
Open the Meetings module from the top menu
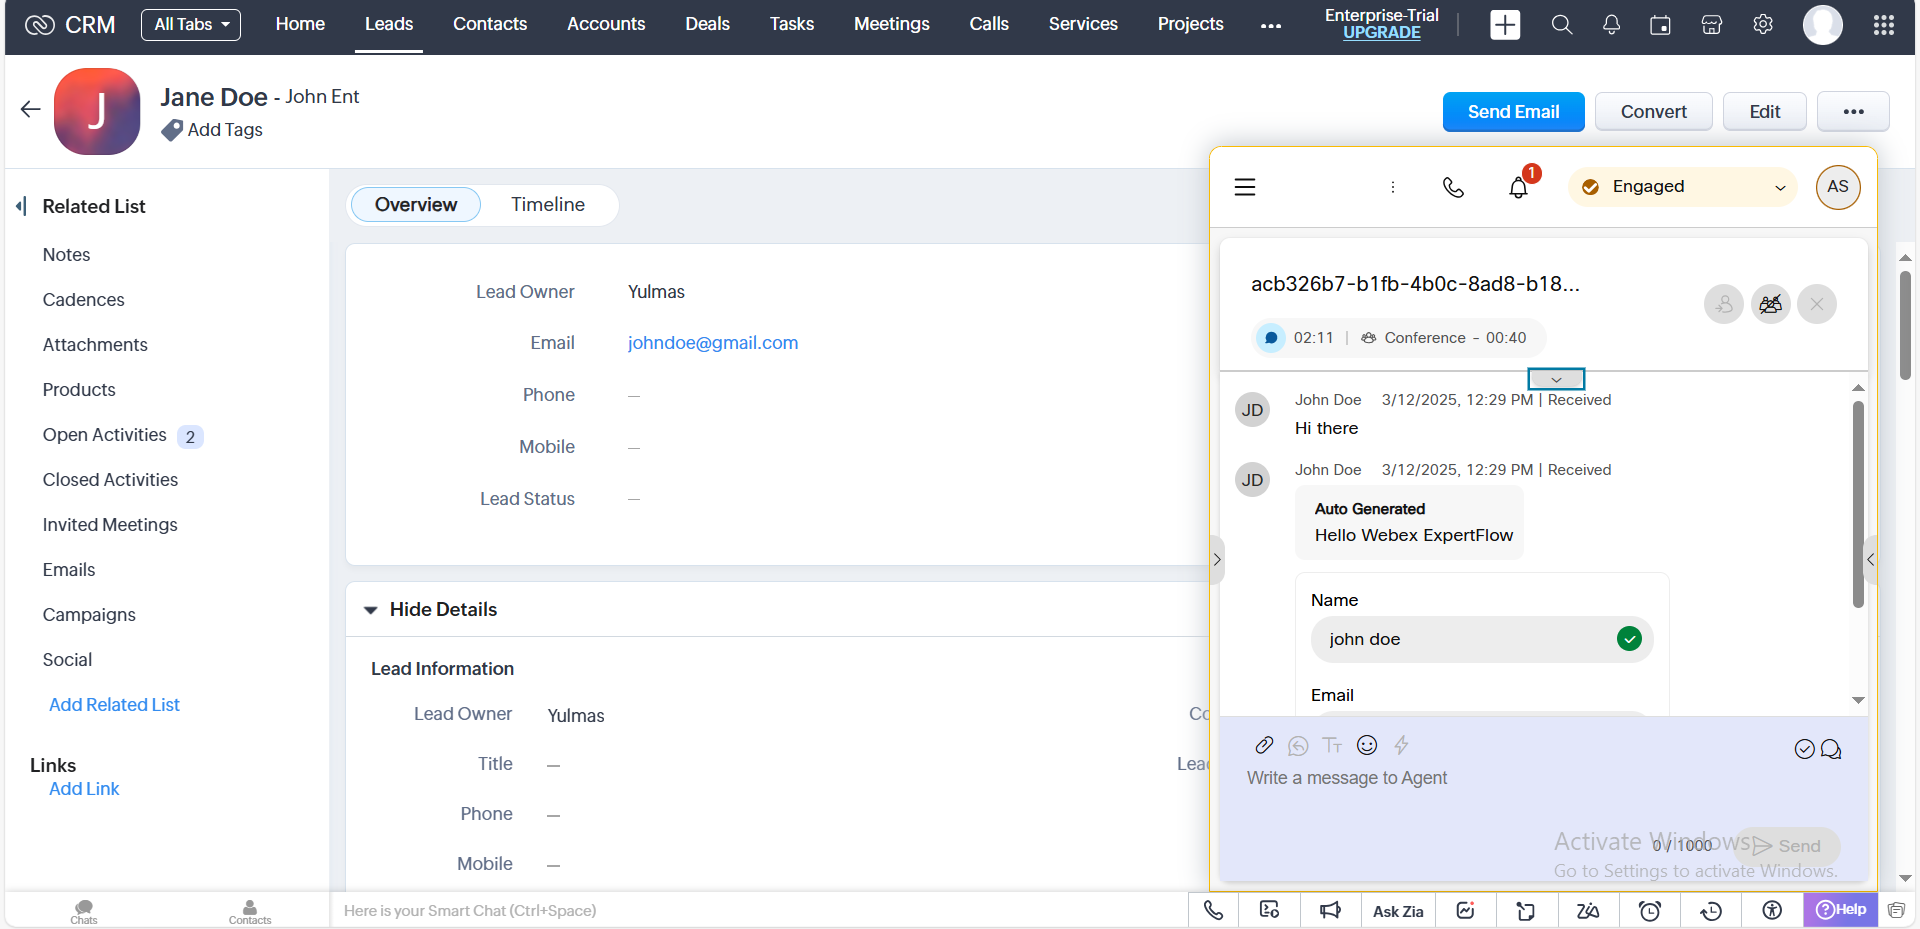[891, 23]
